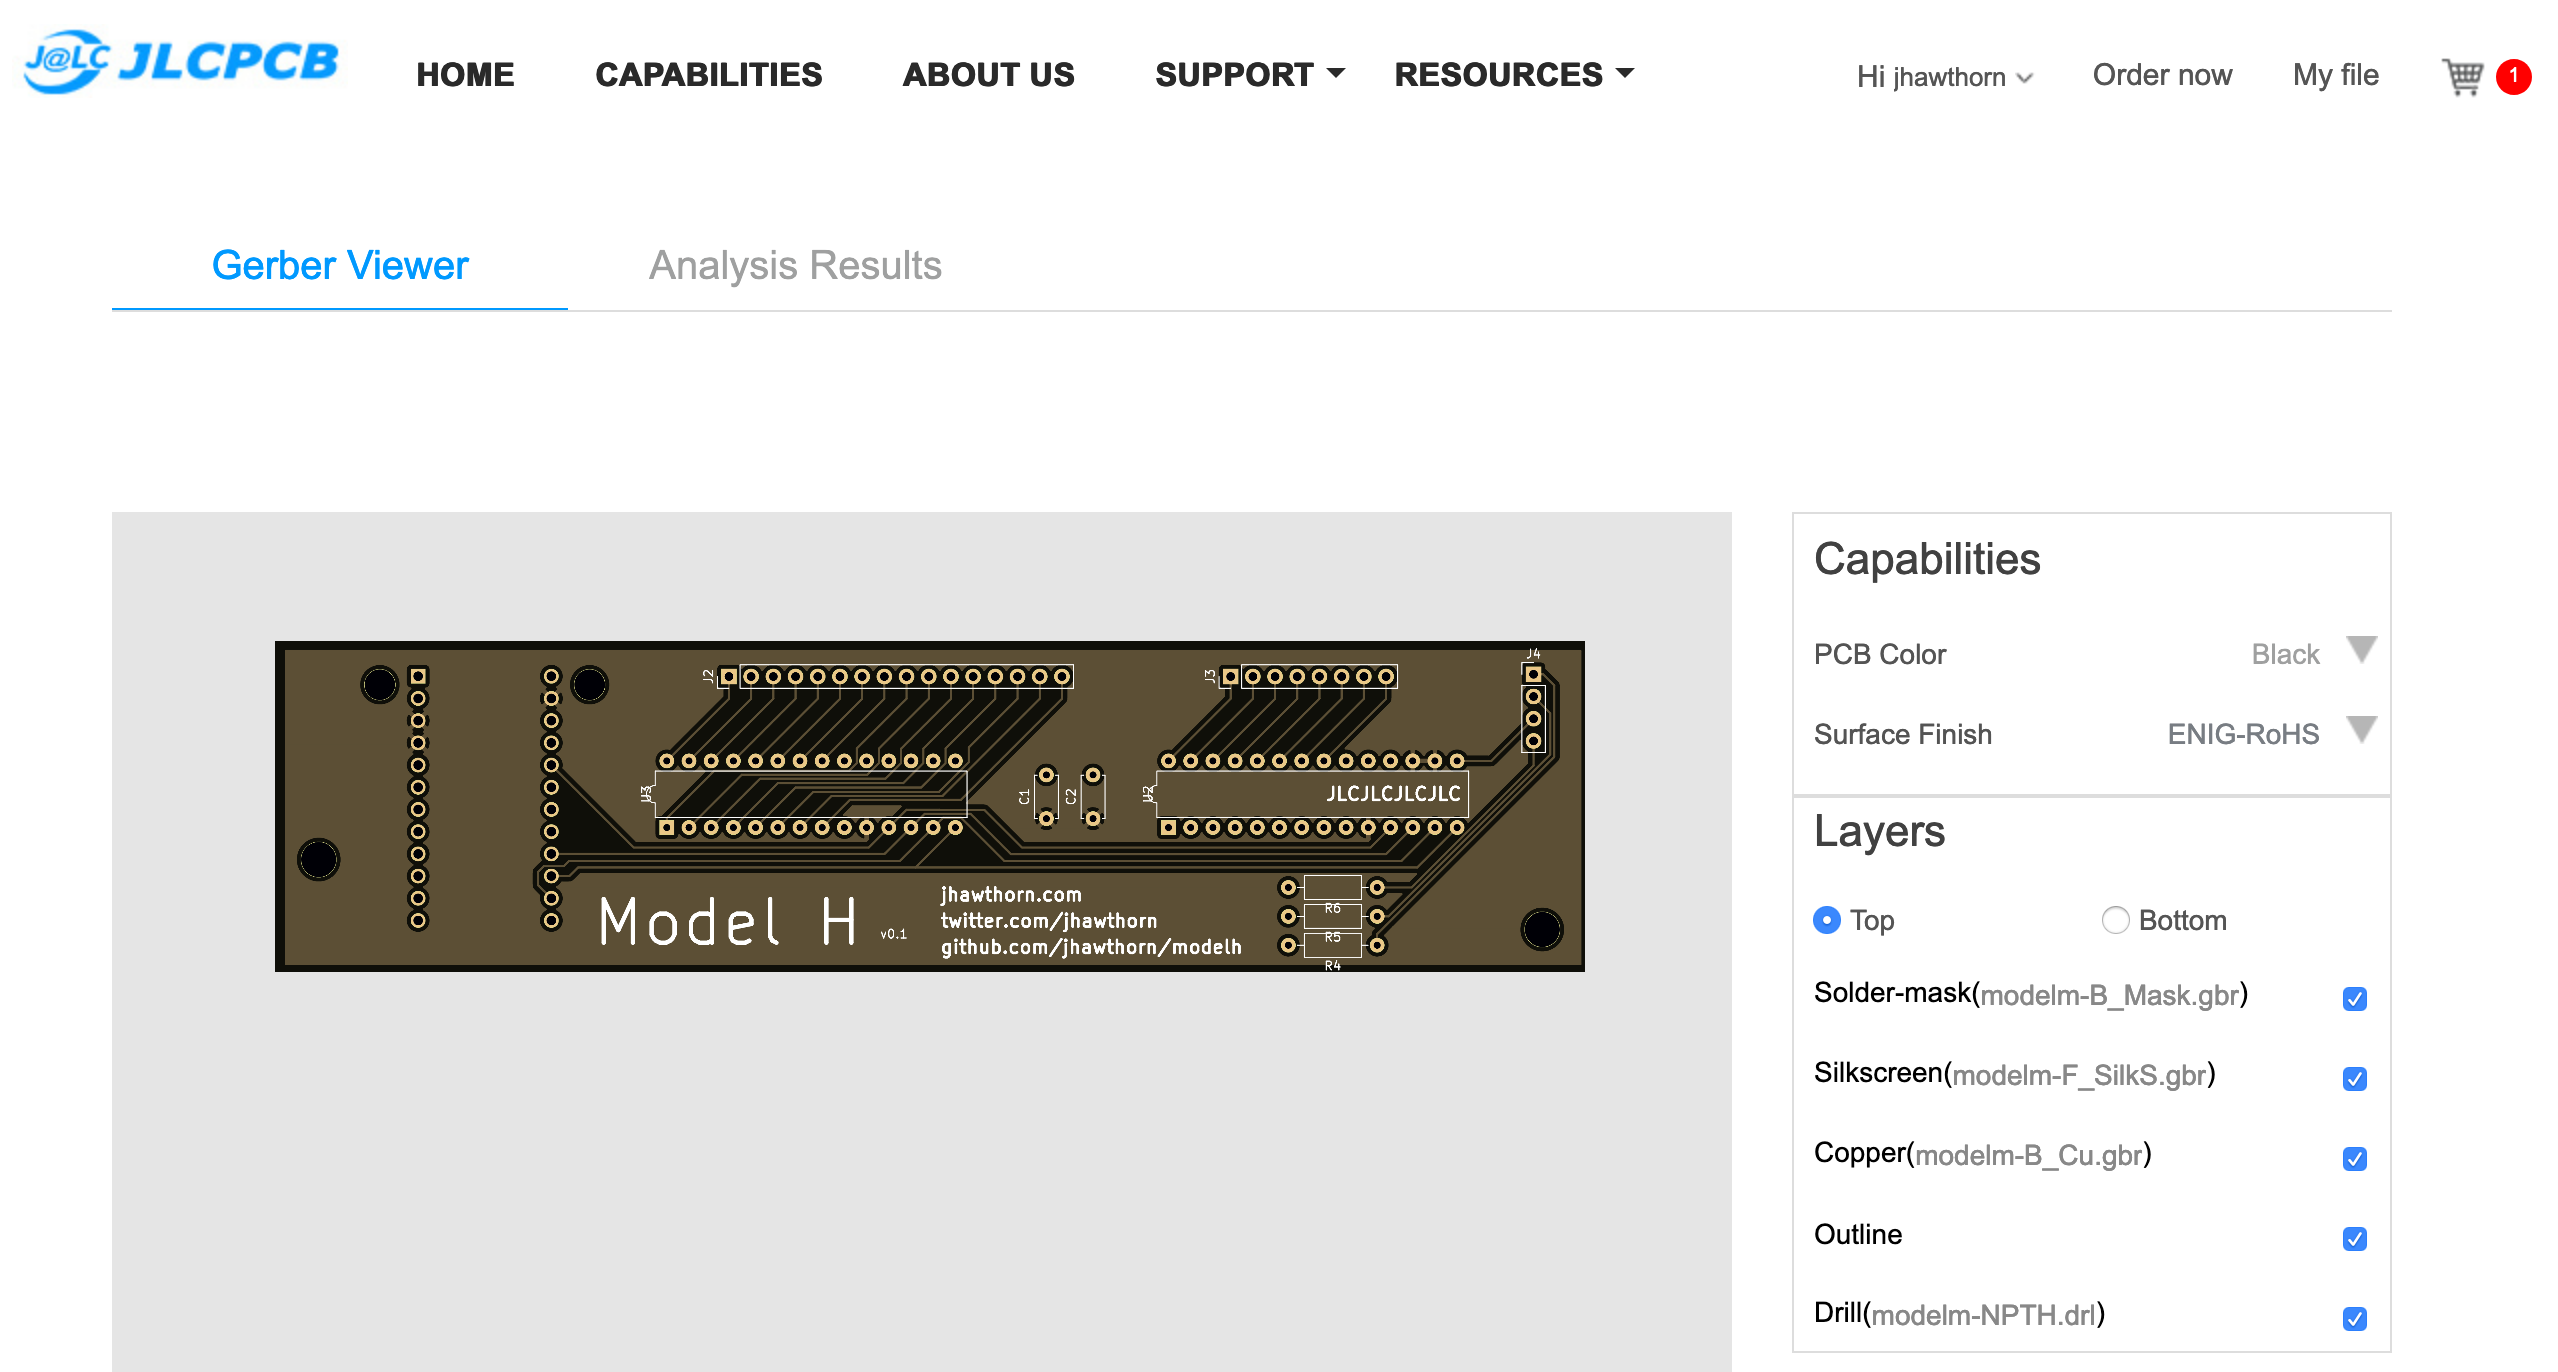Toggle the Drill layer checkbox
Screen dimensions: 2558x1372
pos(2354,1318)
